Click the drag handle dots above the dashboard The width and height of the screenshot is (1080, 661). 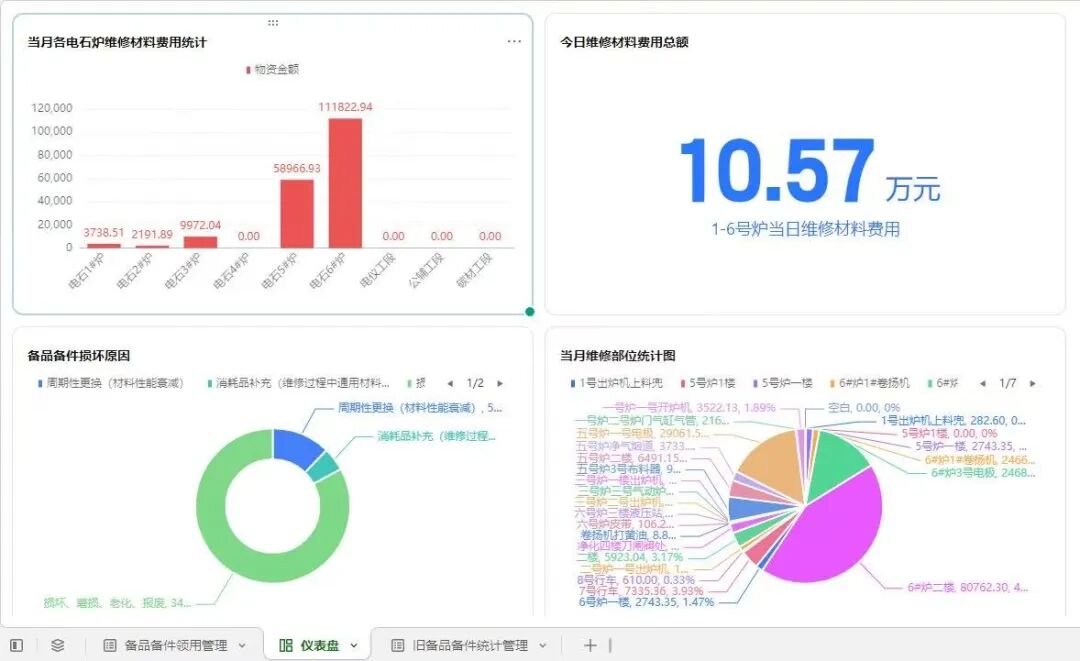coord(273,21)
